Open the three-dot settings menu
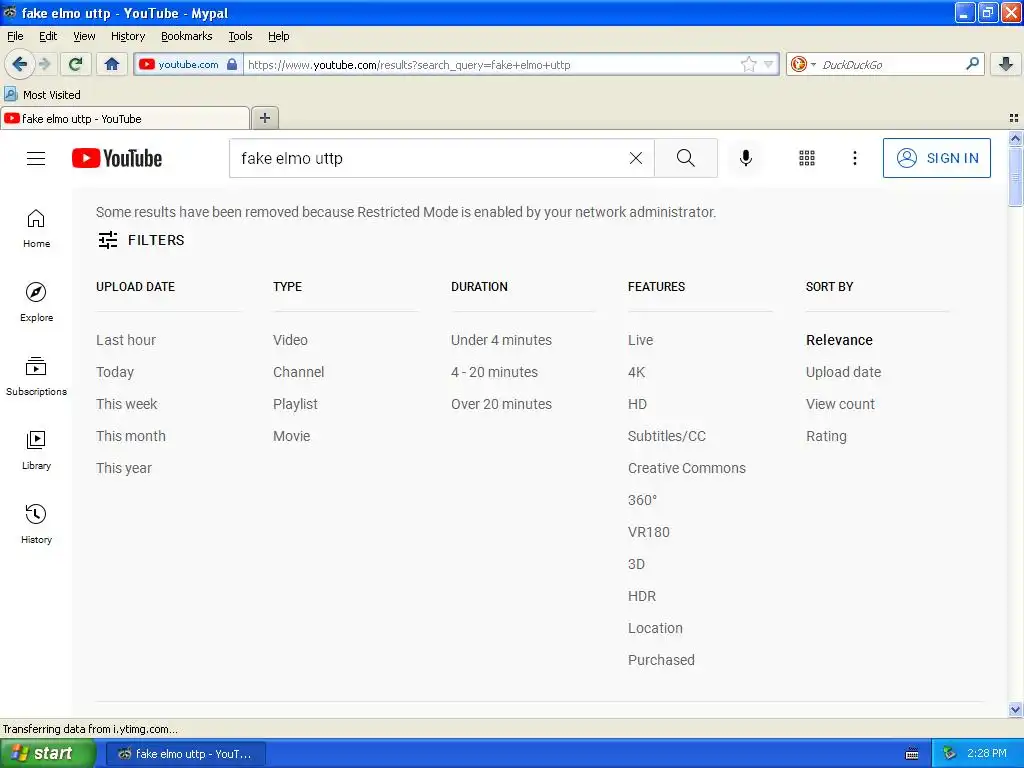This screenshot has width=1024, height=768. [854, 158]
